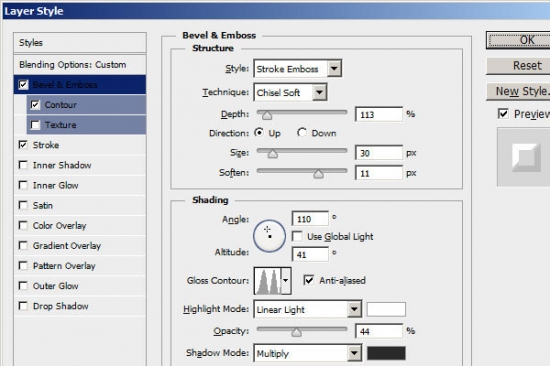Viewport: 550px width, 366px height.
Task: Select the Stroke effect row
Action: pos(80,145)
